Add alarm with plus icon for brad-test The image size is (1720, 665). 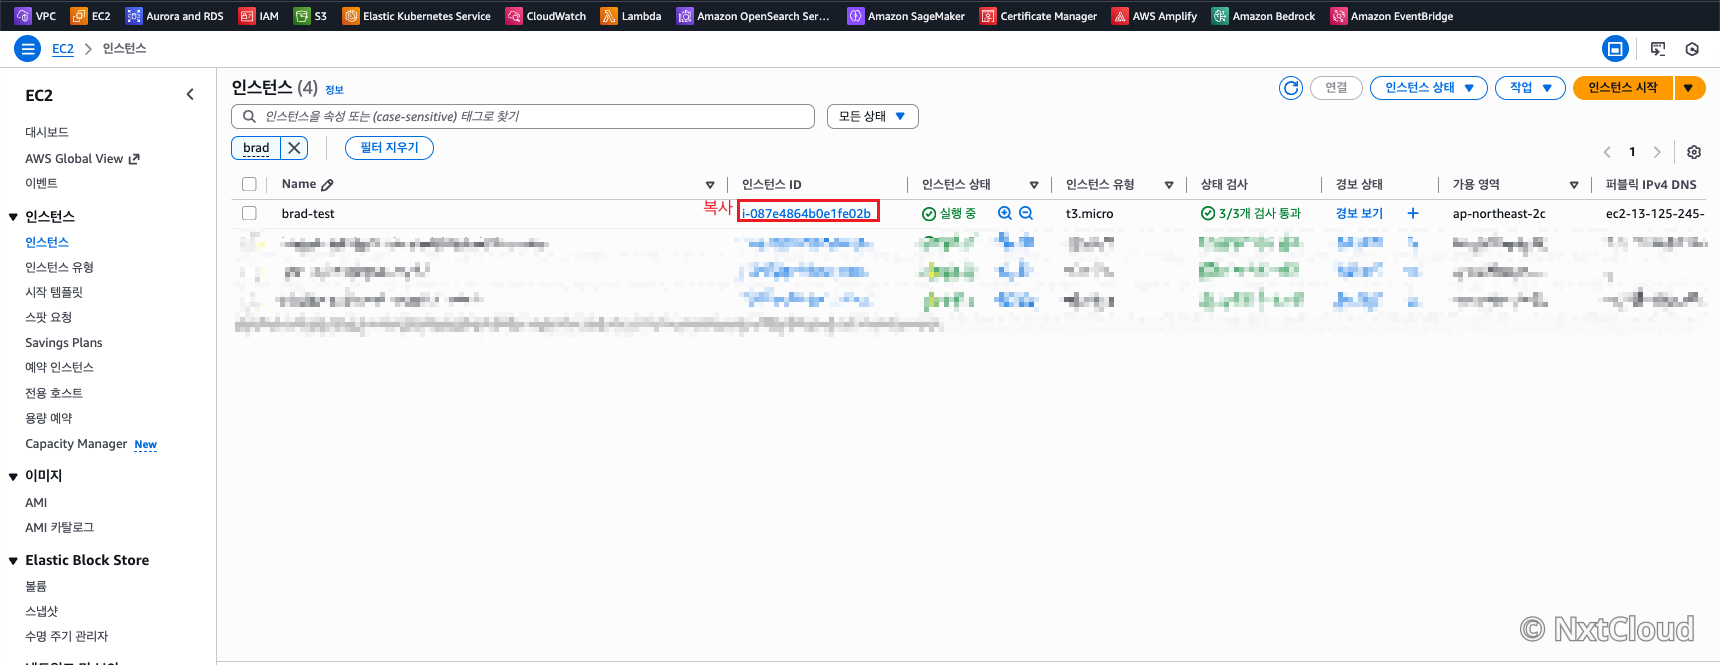click(1413, 213)
